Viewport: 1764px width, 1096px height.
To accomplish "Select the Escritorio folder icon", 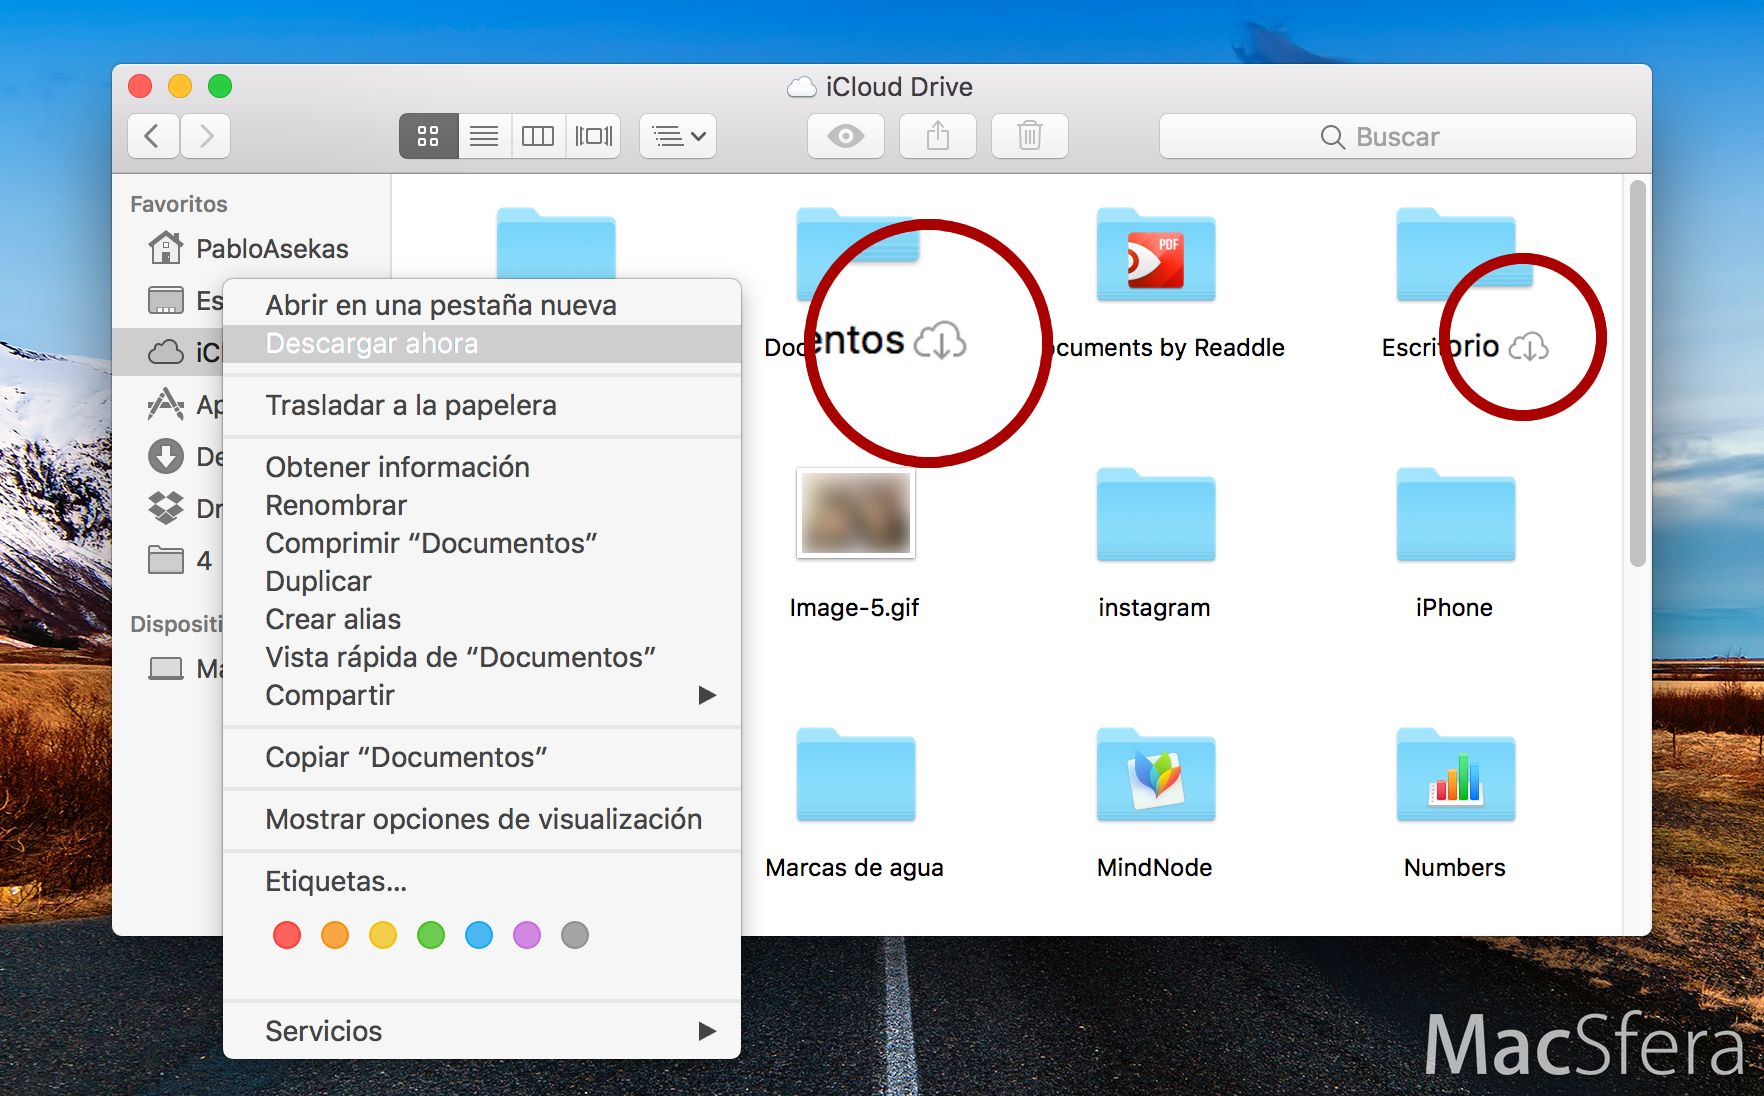I will click(x=1456, y=254).
